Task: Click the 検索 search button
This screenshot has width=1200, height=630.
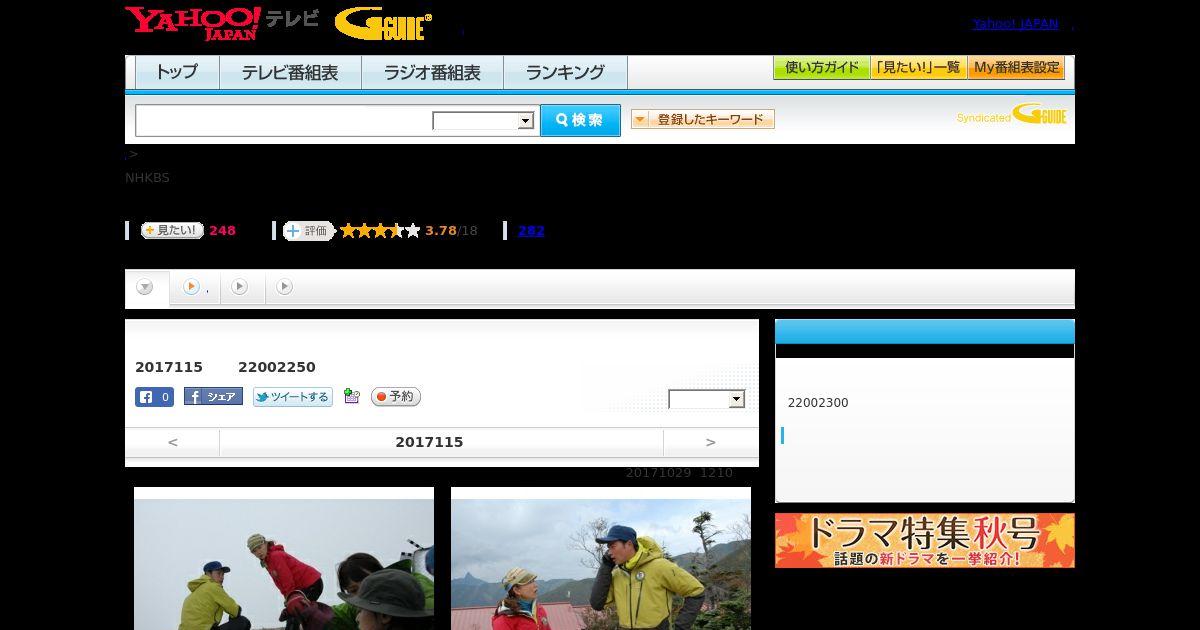Action: pyautogui.click(x=580, y=120)
